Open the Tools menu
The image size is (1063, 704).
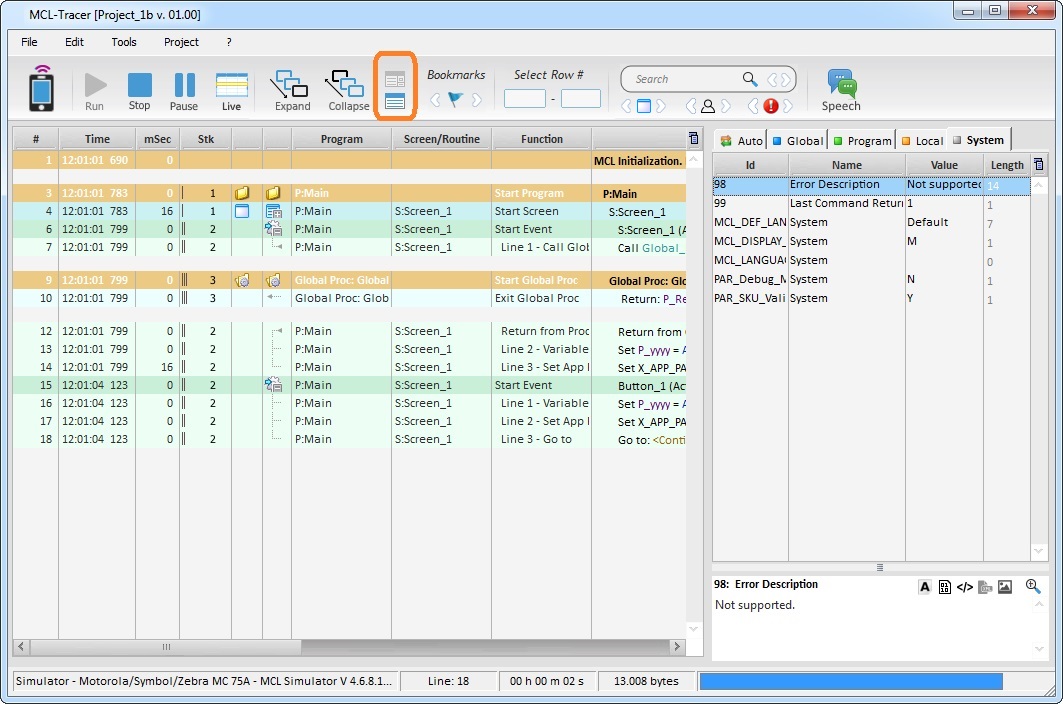123,42
